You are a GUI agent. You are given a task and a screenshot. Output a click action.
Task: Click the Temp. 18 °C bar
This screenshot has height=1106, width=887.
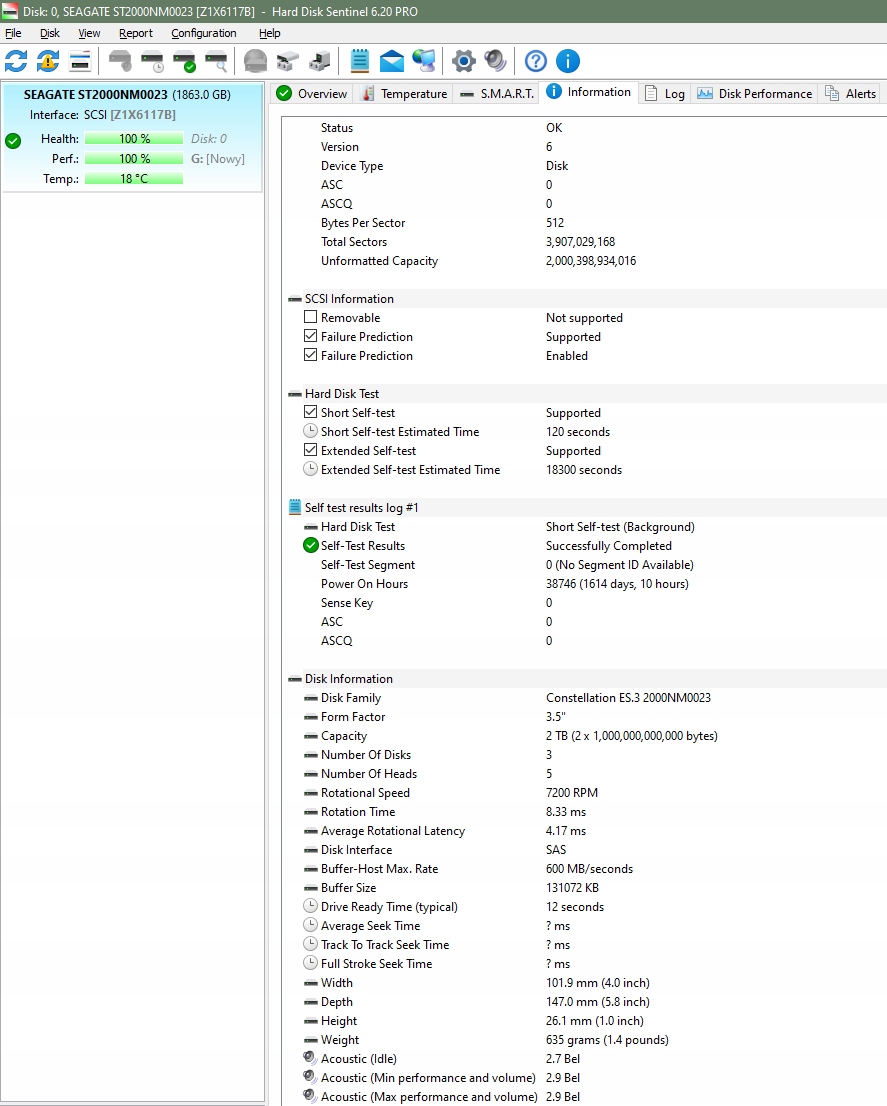click(x=134, y=178)
